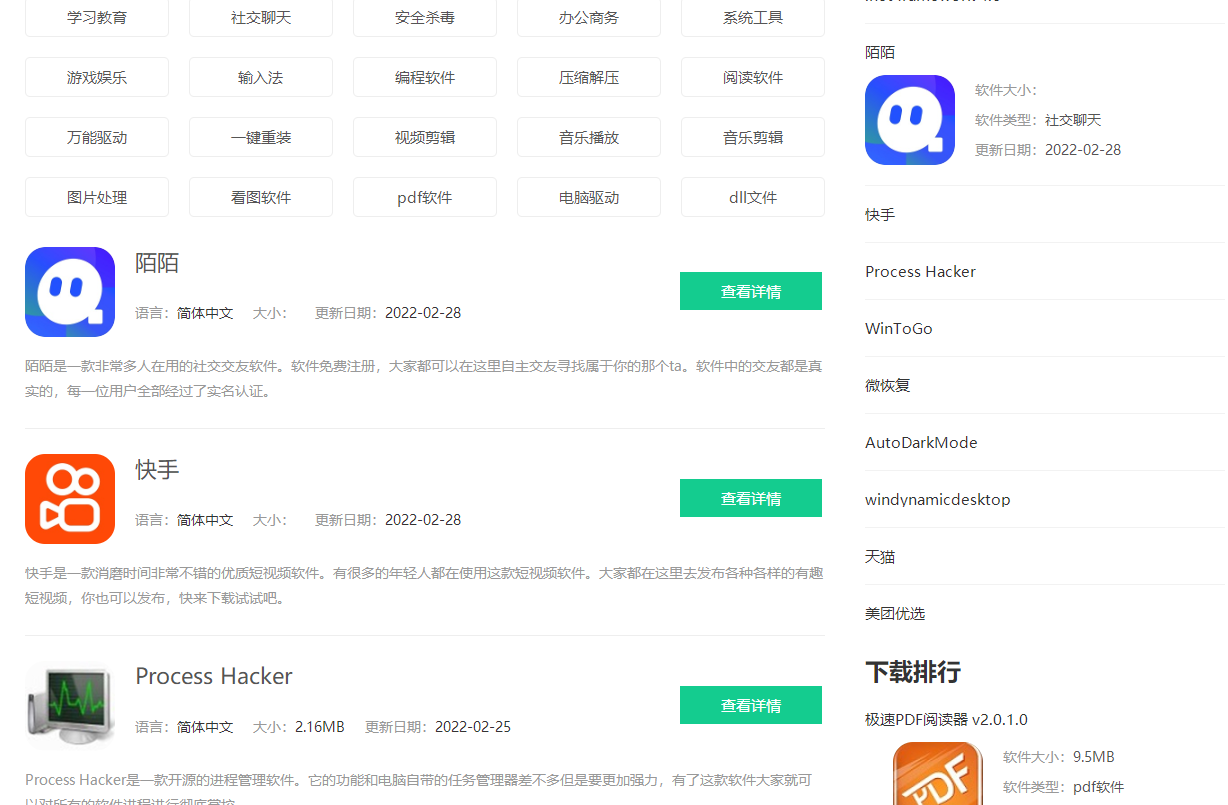Click the 微恢复 link in sidebar
Screen dimensions: 1228x805
coord(887,385)
